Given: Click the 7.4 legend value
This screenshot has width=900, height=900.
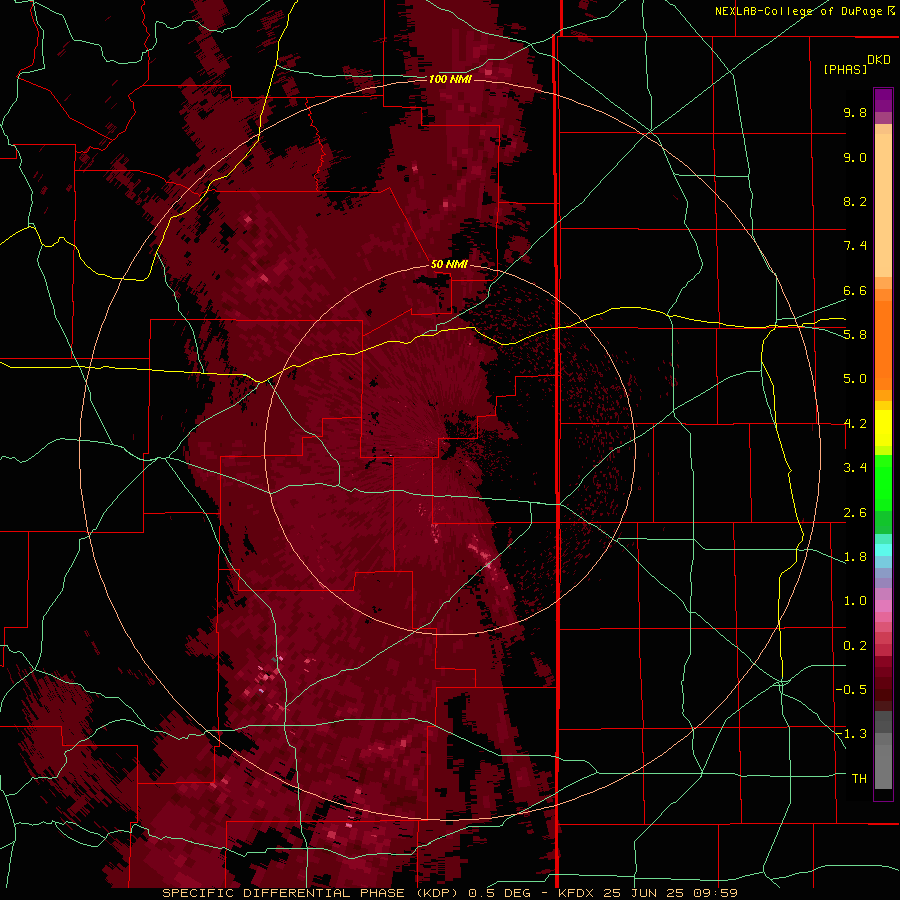Looking at the screenshot, I should pyautogui.click(x=855, y=246).
